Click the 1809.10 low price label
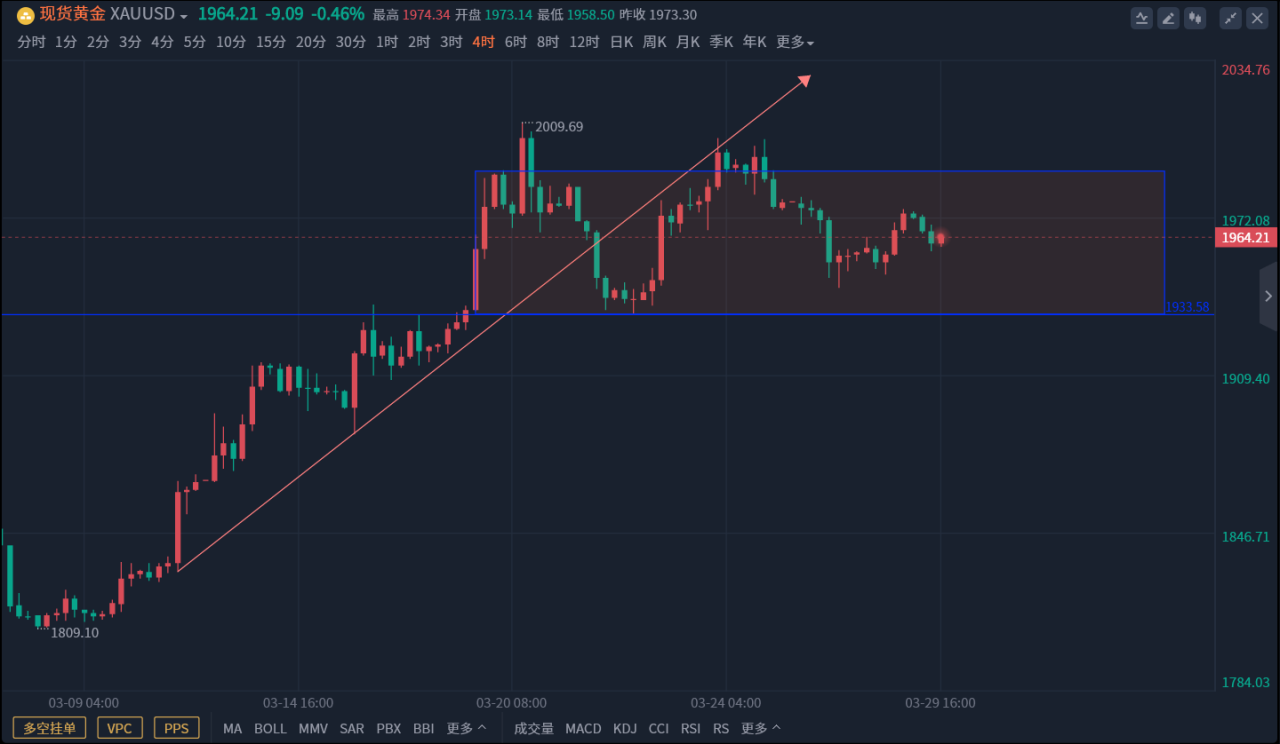Image resolution: width=1280 pixels, height=744 pixels. point(75,633)
